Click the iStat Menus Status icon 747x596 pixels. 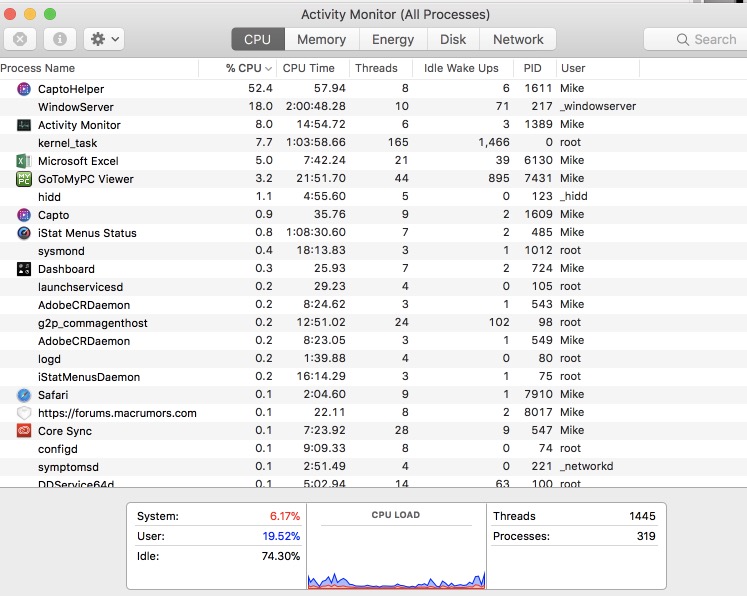(23, 233)
